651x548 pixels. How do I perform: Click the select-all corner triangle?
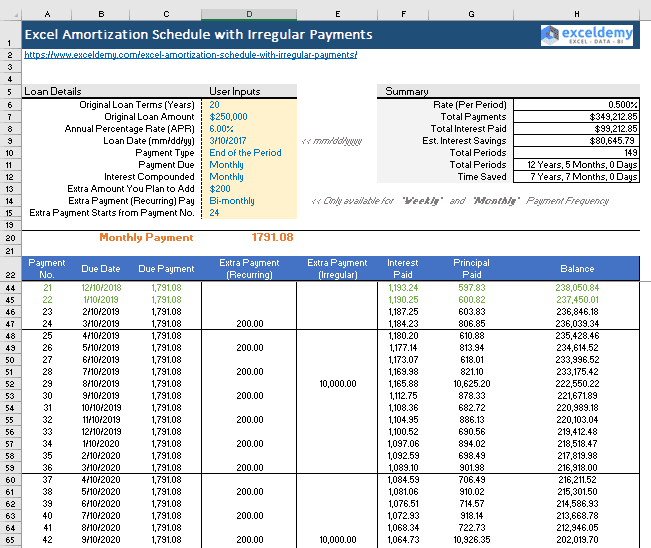(x=11, y=14)
